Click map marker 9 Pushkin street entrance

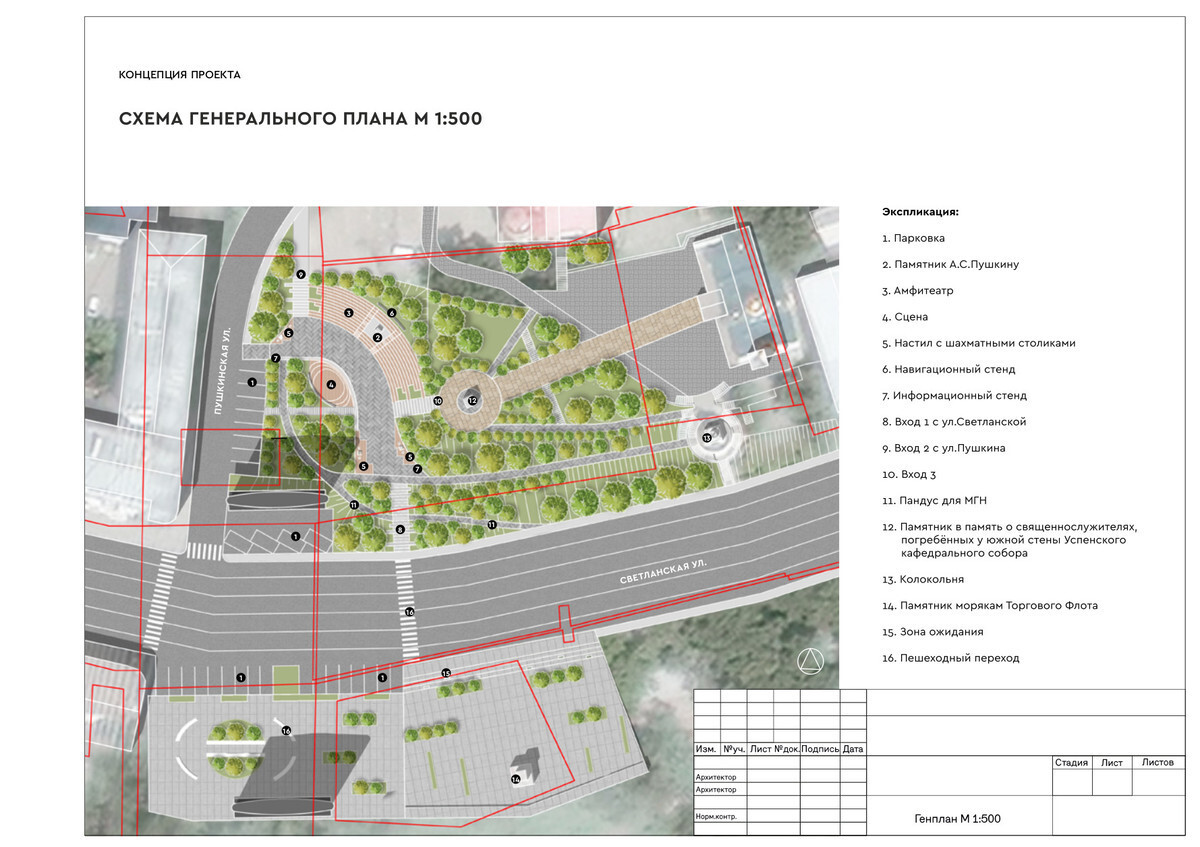pos(300,274)
